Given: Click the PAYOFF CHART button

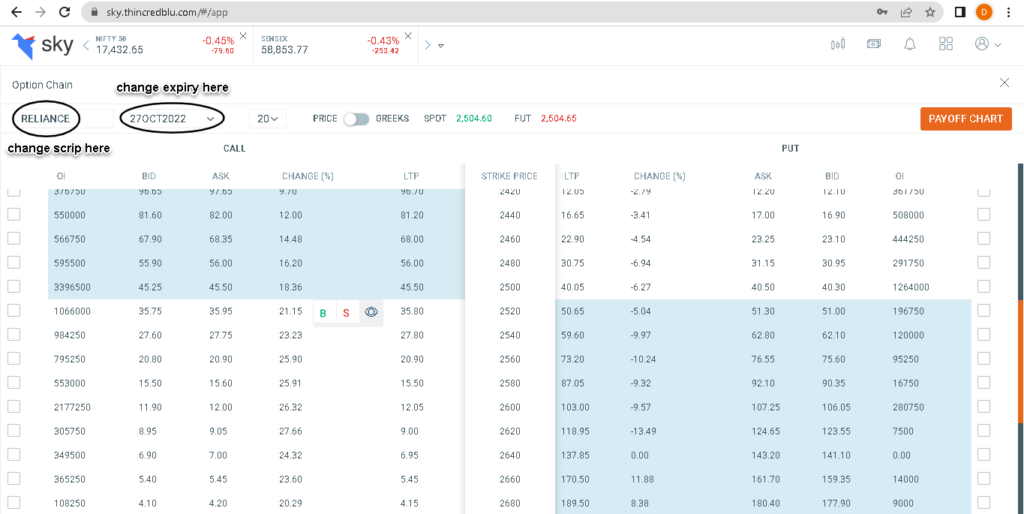Looking at the screenshot, I should [x=966, y=118].
